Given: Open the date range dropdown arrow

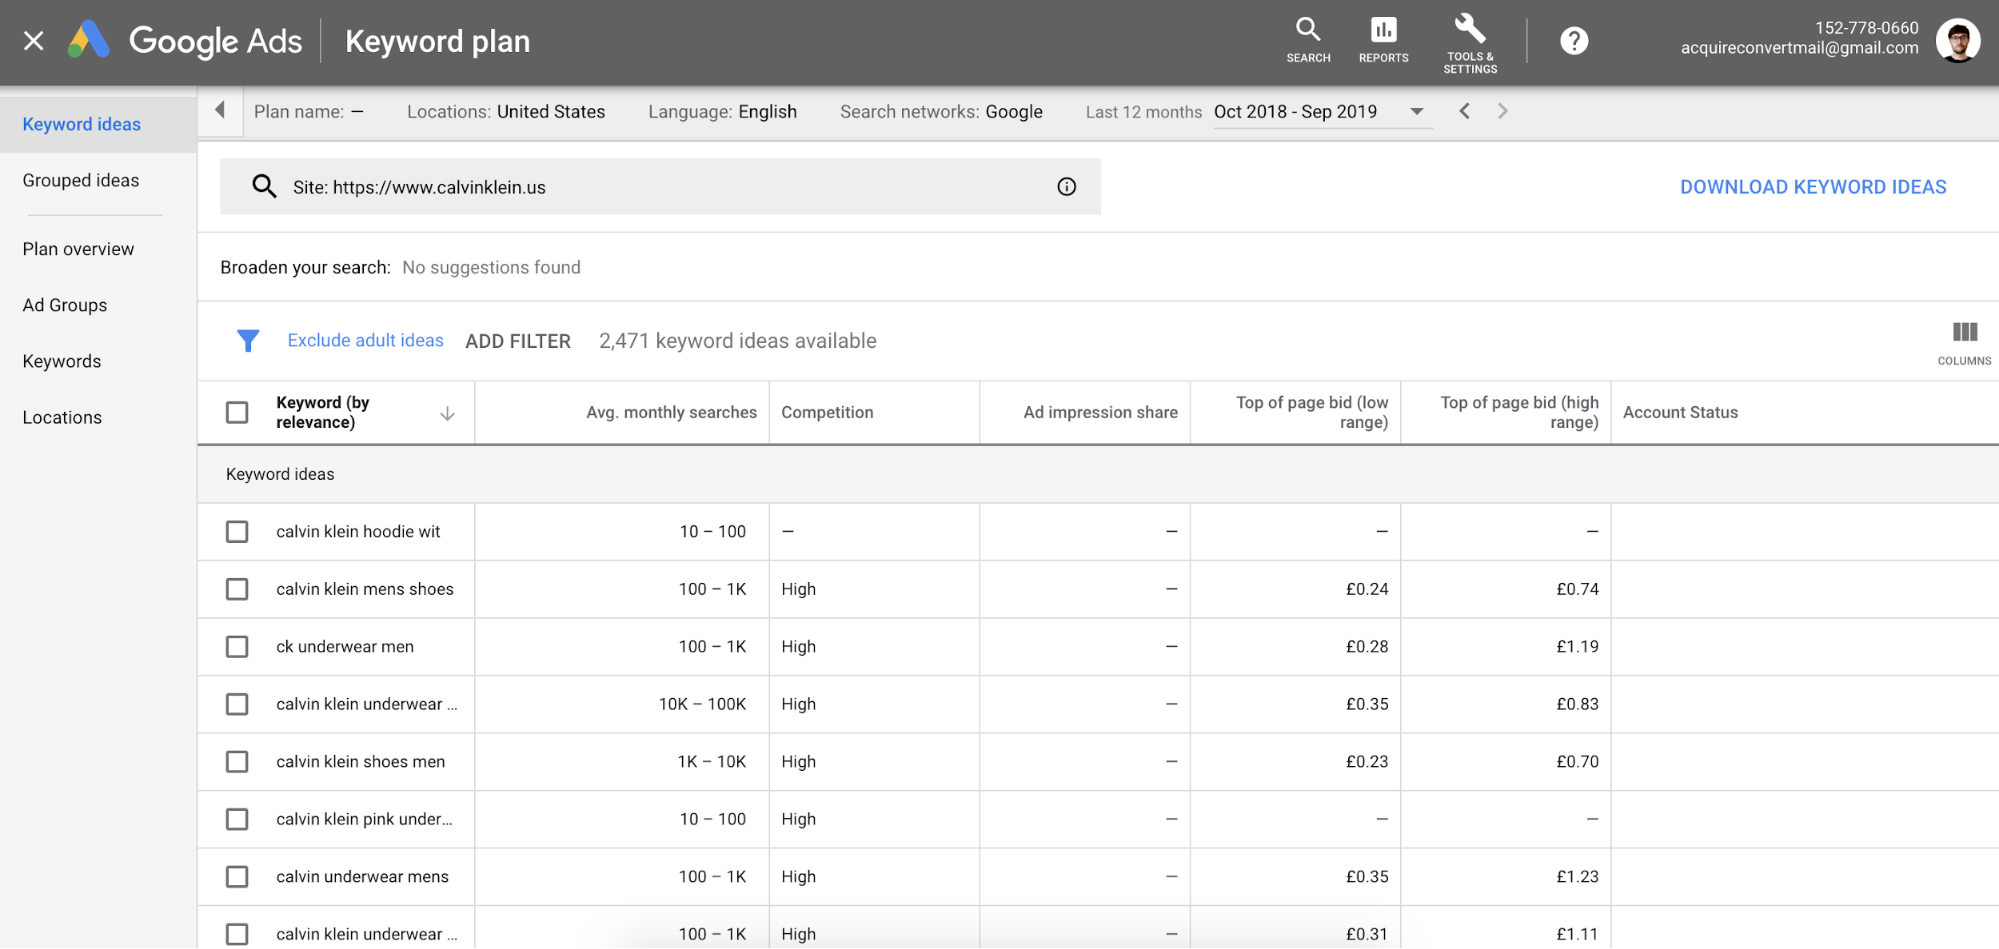Looking at the screenshot, I should click(1417, 111).
